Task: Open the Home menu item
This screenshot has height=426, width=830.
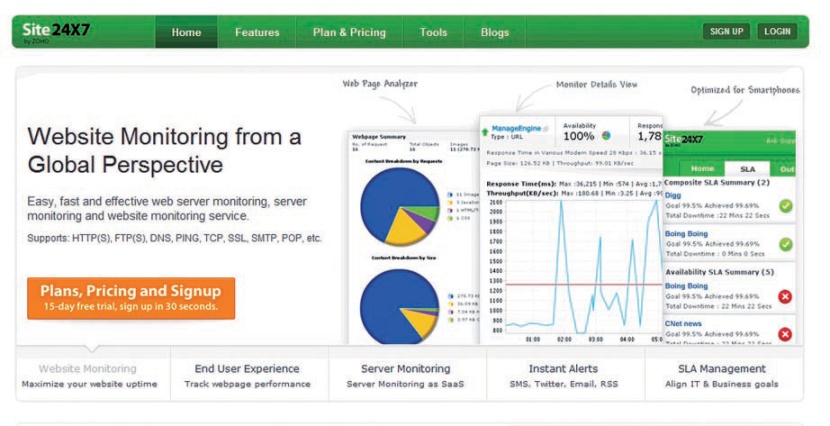Action: [x=186, y=32]
